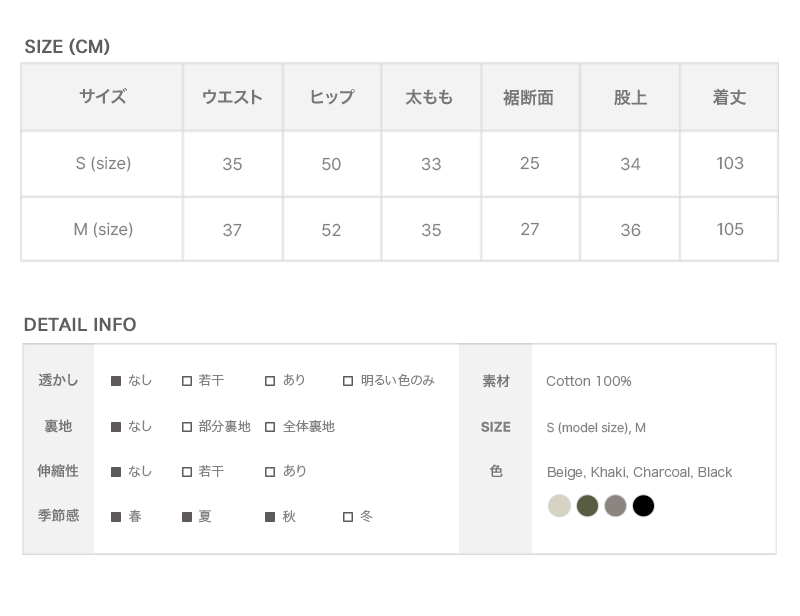The image size is (800, 616).
Task: Uncheck the 春 season checkbox
Action: click(x=116, y=517)
